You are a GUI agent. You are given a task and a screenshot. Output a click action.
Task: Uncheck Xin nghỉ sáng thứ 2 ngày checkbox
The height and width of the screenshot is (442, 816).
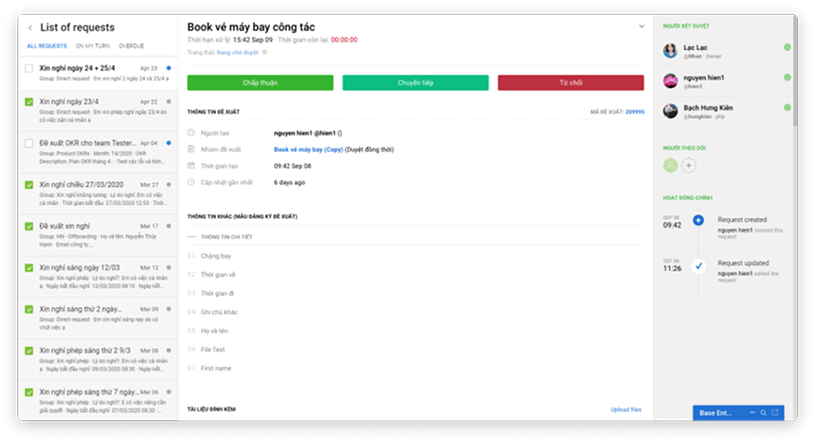(x=29, y=309)
